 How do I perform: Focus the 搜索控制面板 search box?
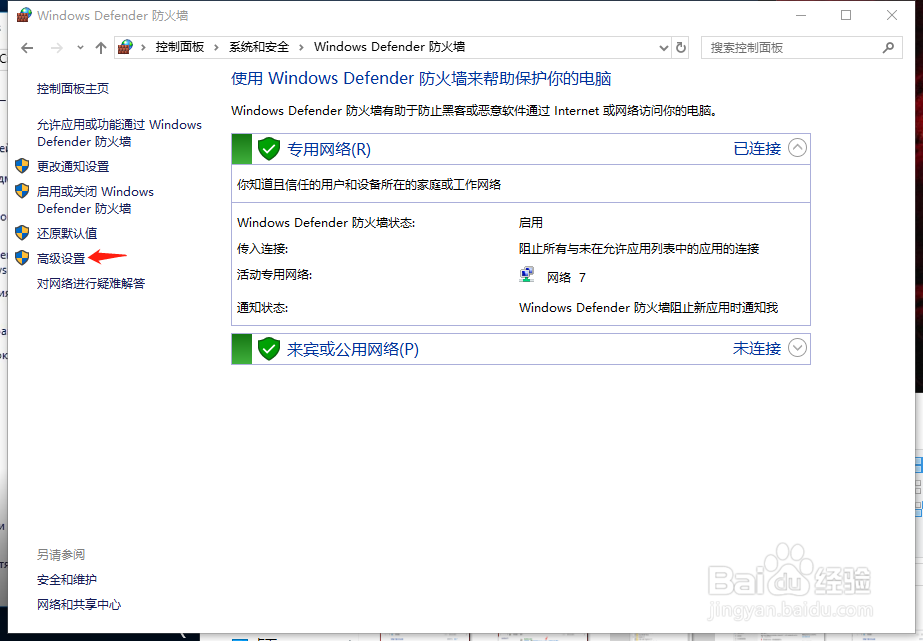[801, 48]
